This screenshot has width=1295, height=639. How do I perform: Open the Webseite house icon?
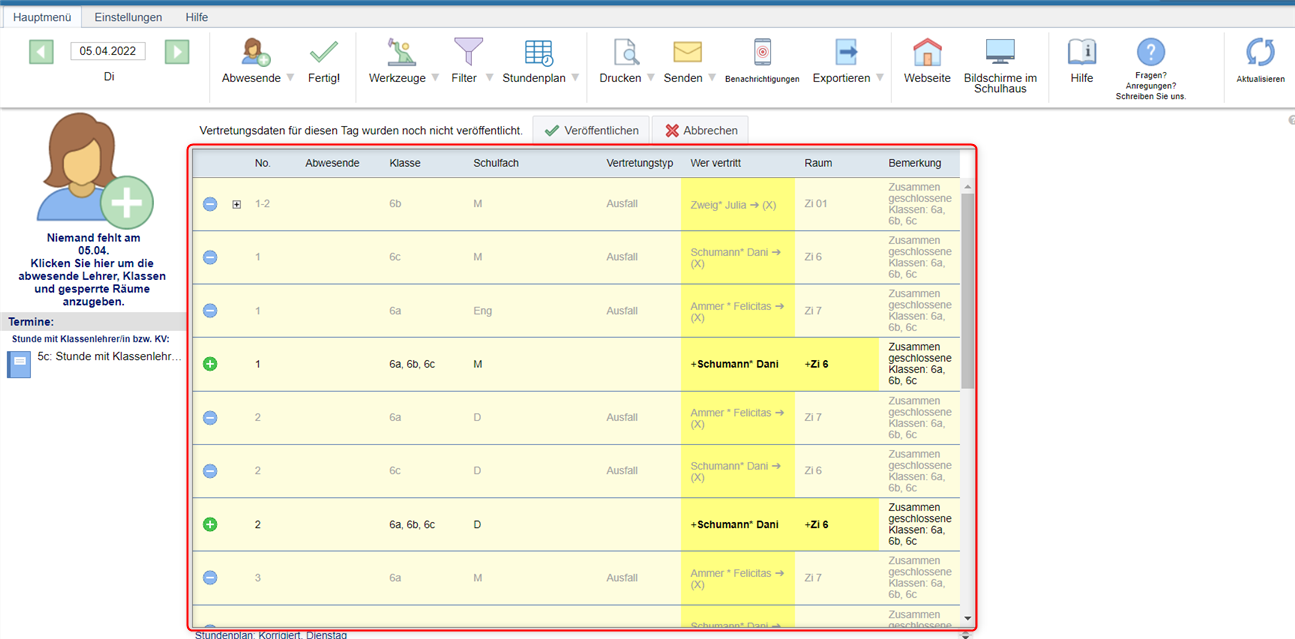[927, 52]
